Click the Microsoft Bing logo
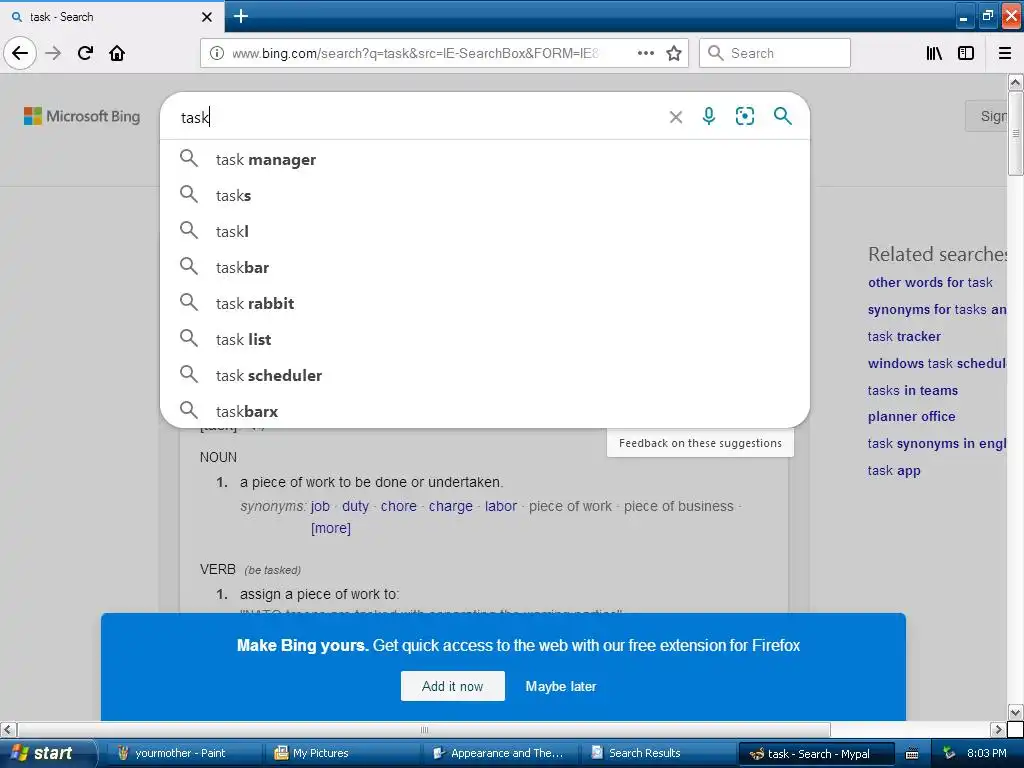This screenshot has height=768, width=1024. pyautogui.click(x=82, y=116)
